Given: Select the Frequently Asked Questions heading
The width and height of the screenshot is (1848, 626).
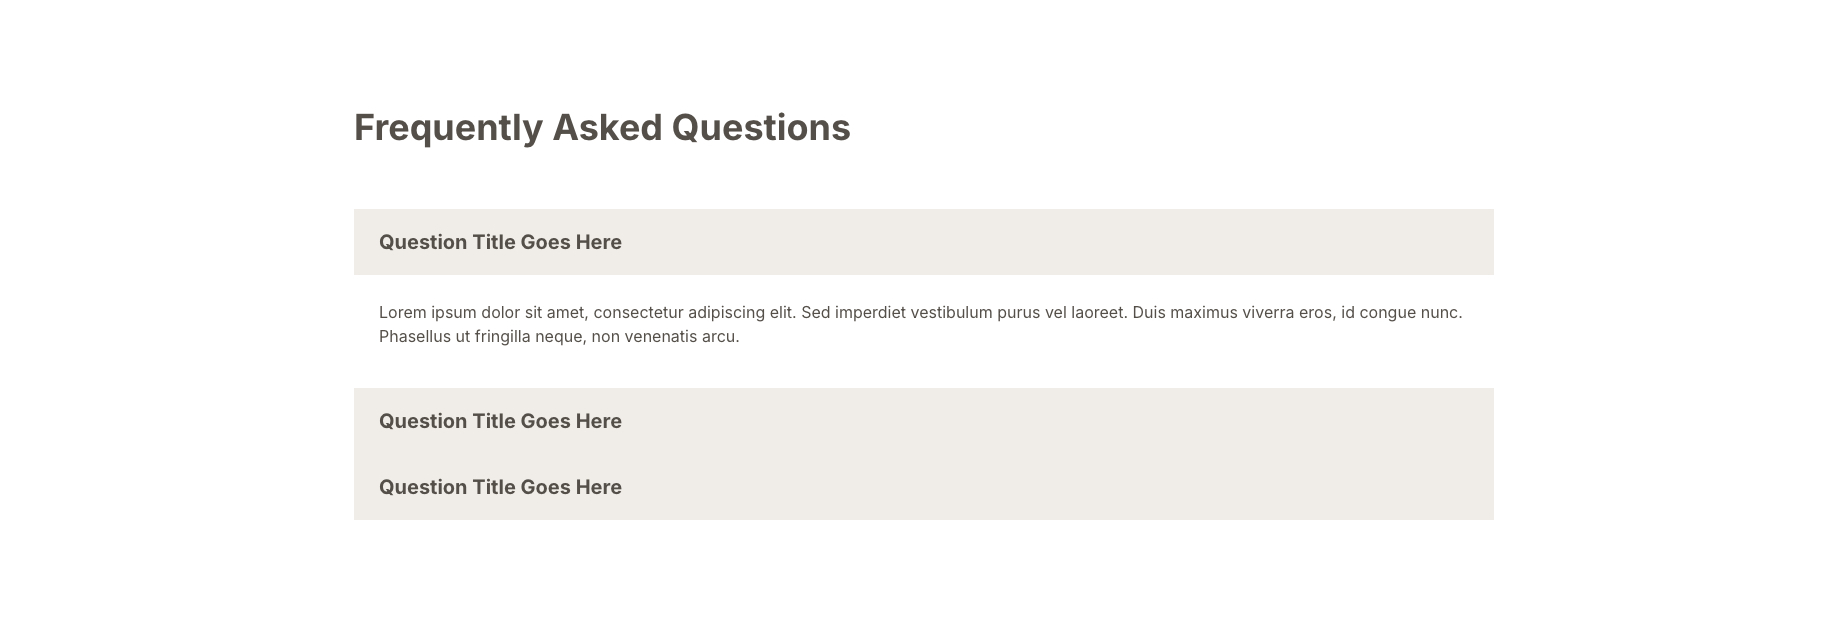Looking at the screenshot, I should click(x=602, y=127).
